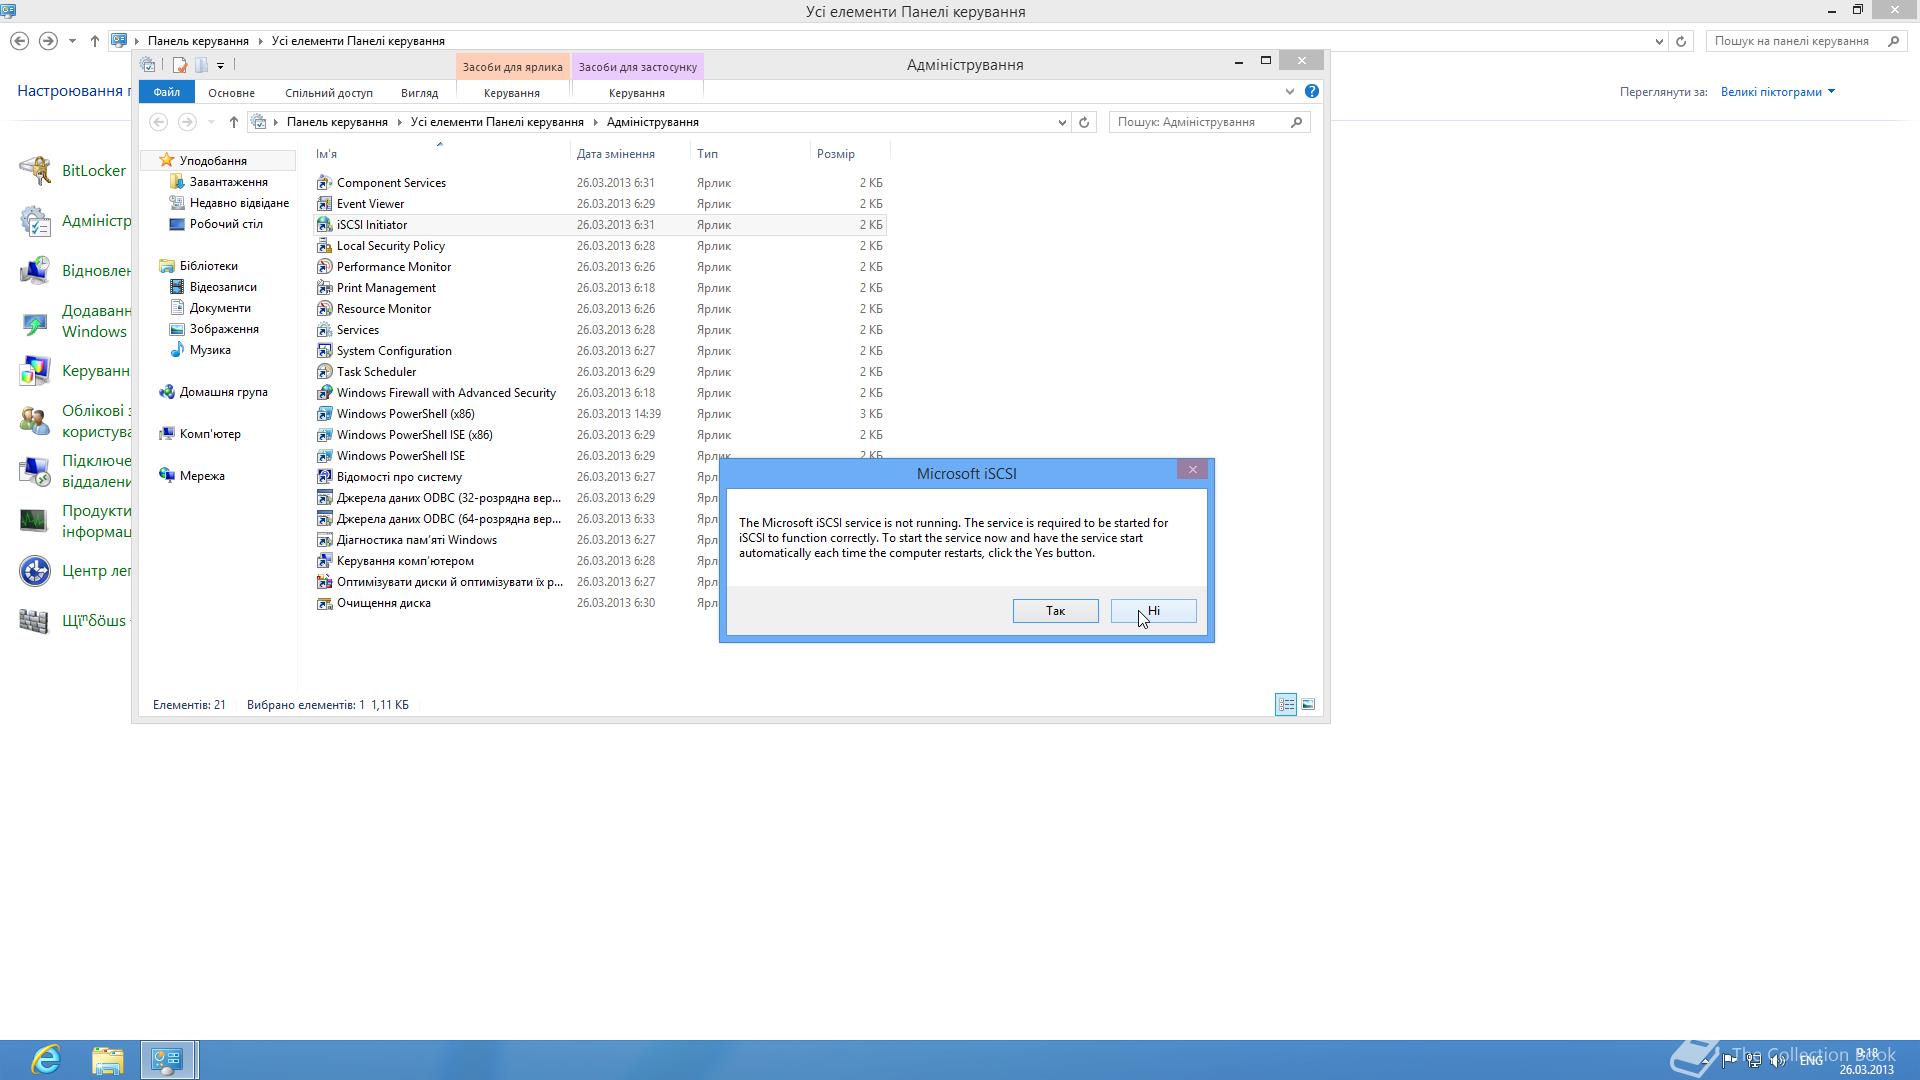
Task: Open the Спільний доступ tab
Action: pos(329,93)
